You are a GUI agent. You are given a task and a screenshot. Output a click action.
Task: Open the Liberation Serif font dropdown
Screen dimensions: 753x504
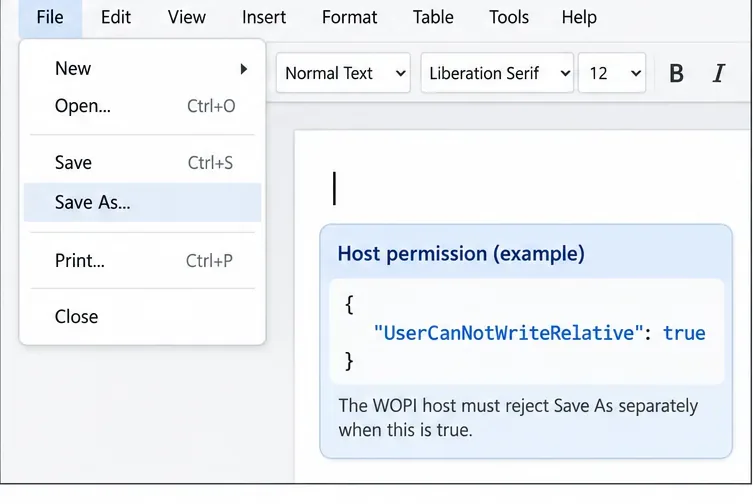click(x=497, y=73)
